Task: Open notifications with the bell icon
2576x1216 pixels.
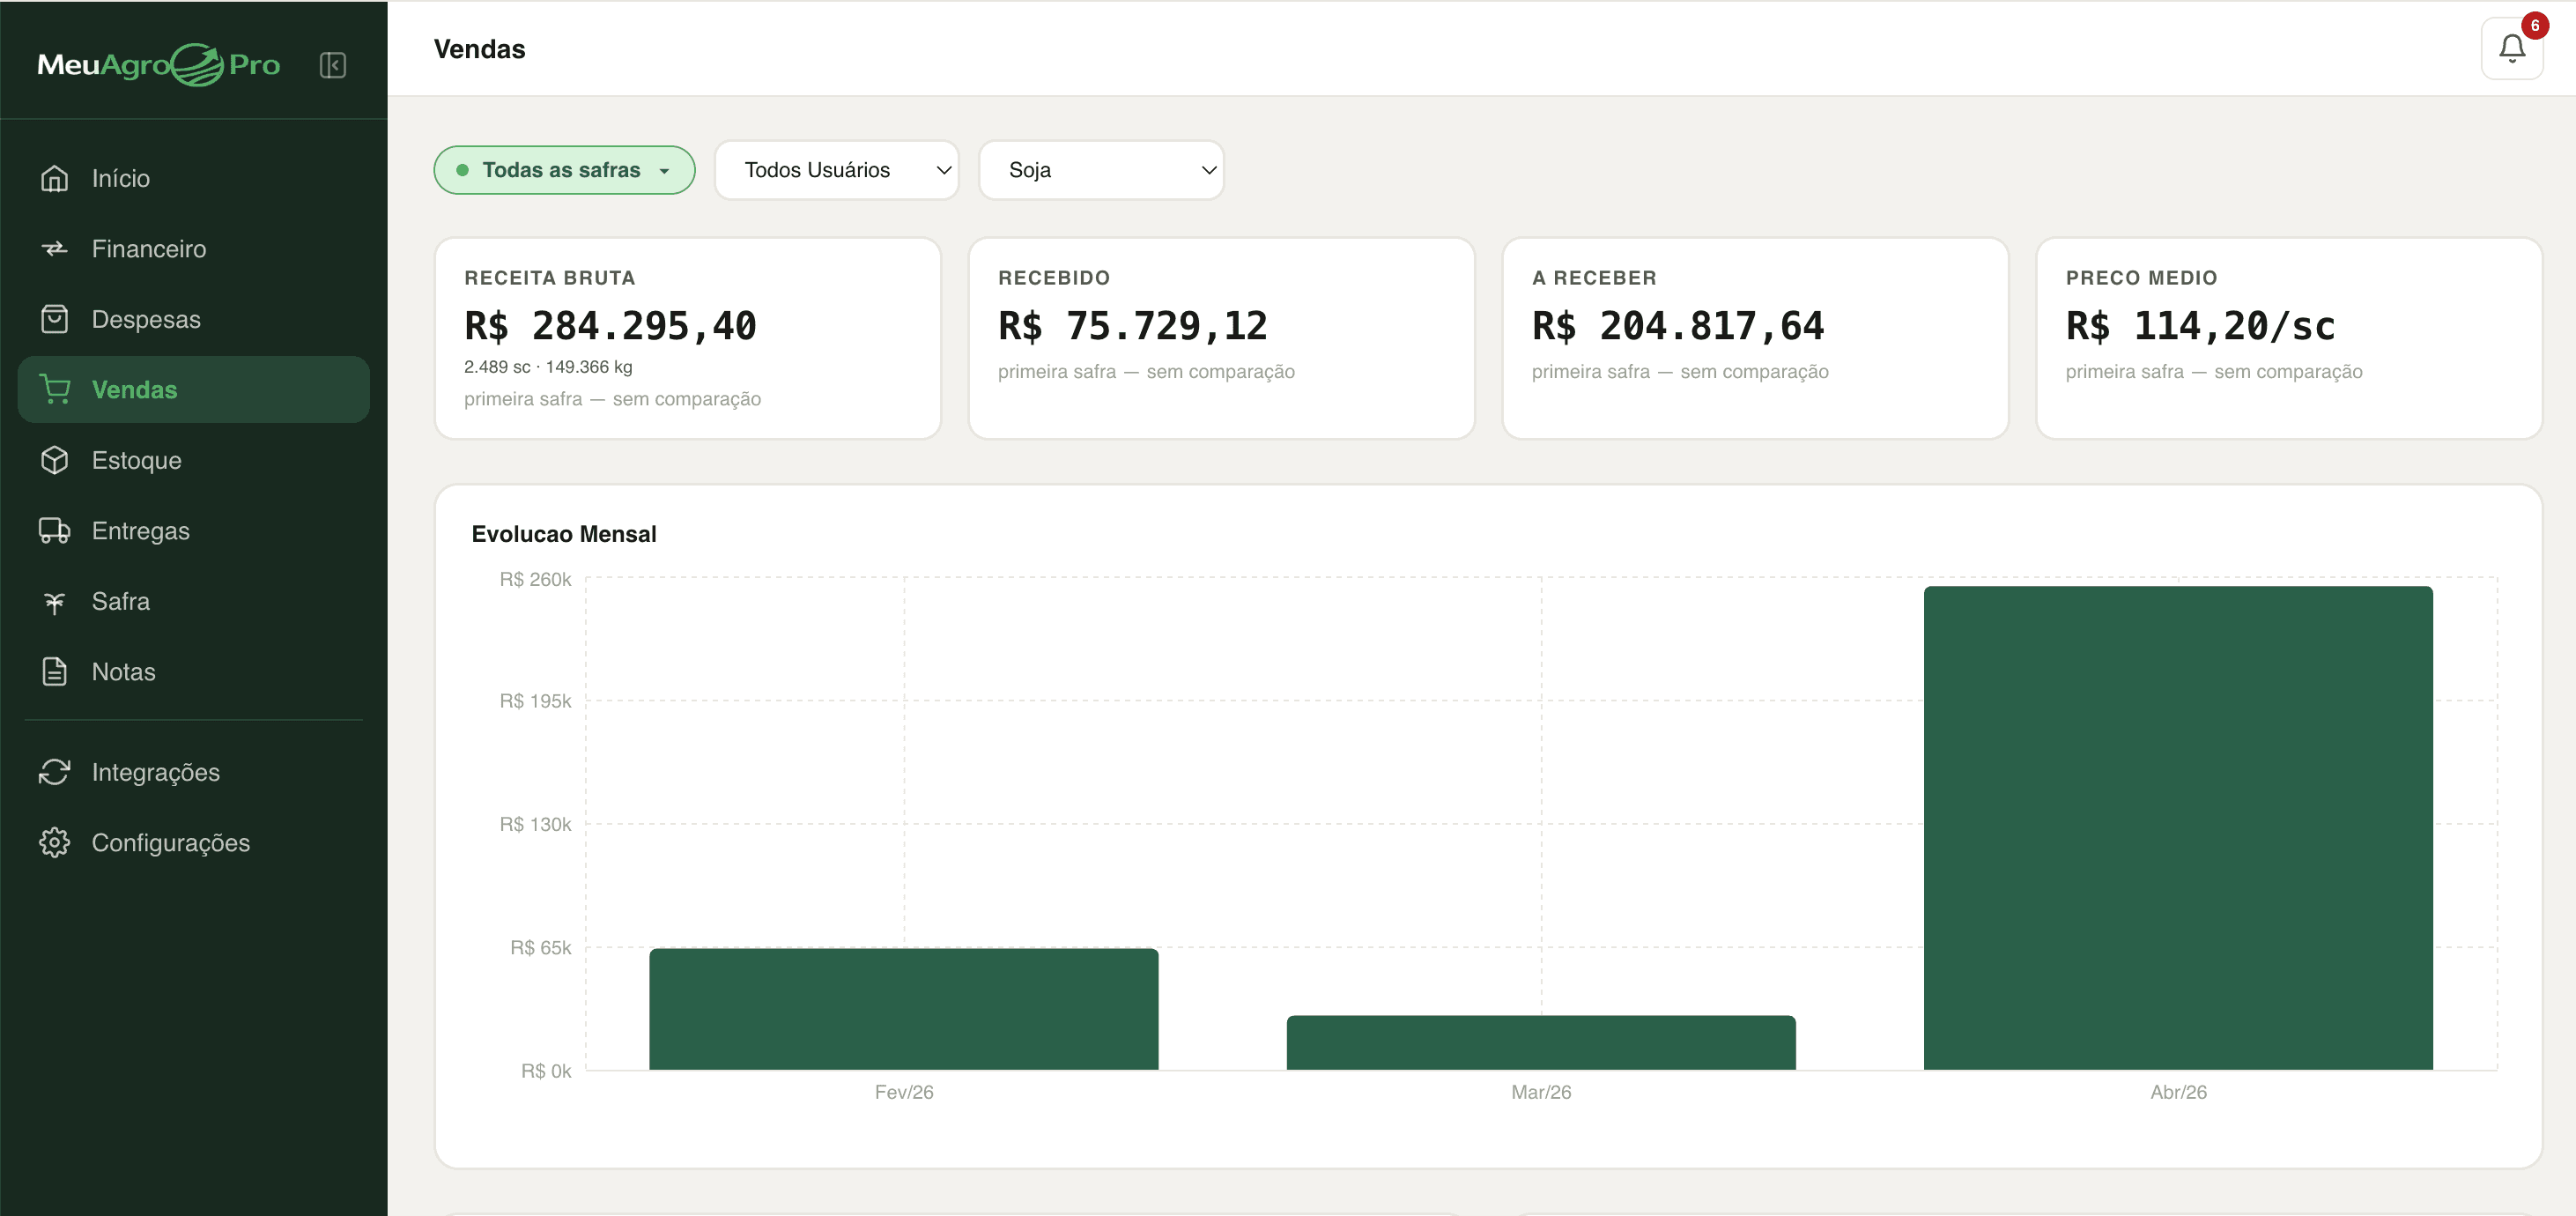Action: 2512,47
